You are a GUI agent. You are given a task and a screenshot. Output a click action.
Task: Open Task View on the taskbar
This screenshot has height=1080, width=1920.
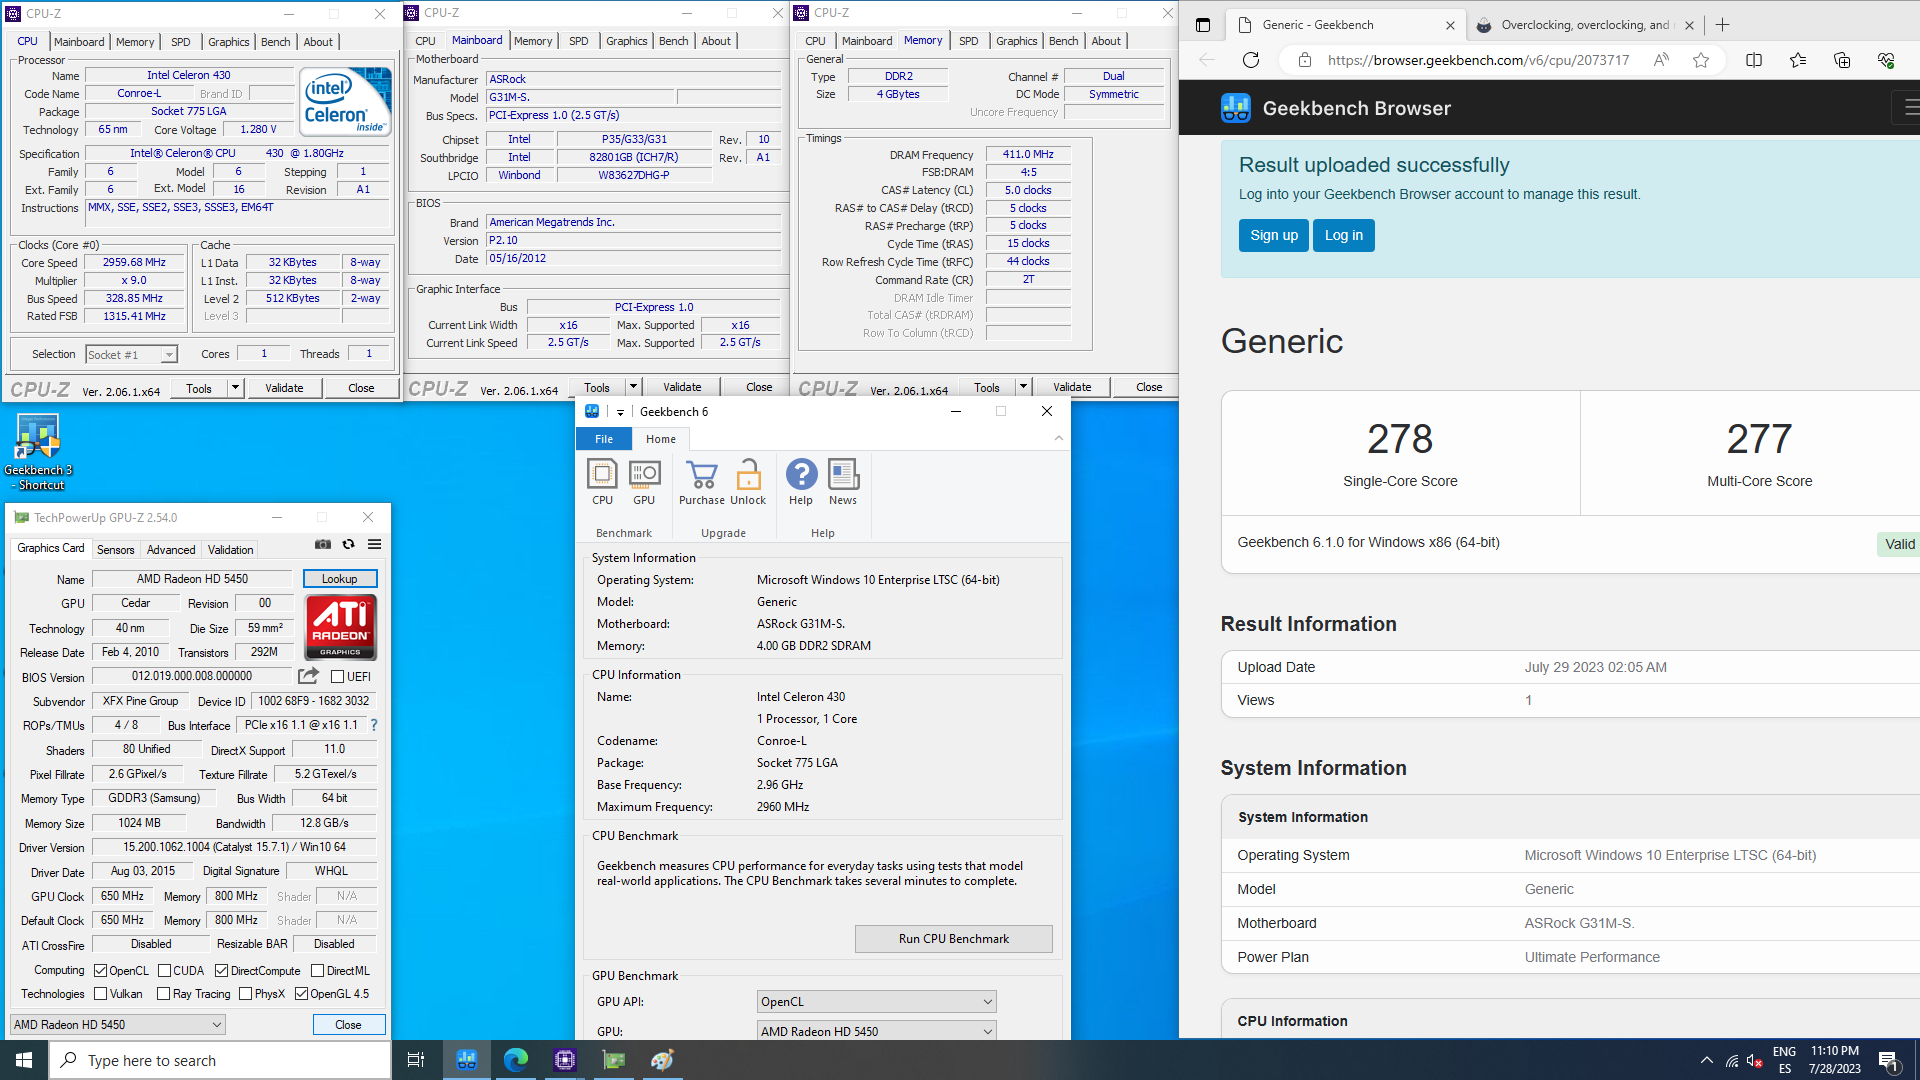click(x=416, y=1060)
